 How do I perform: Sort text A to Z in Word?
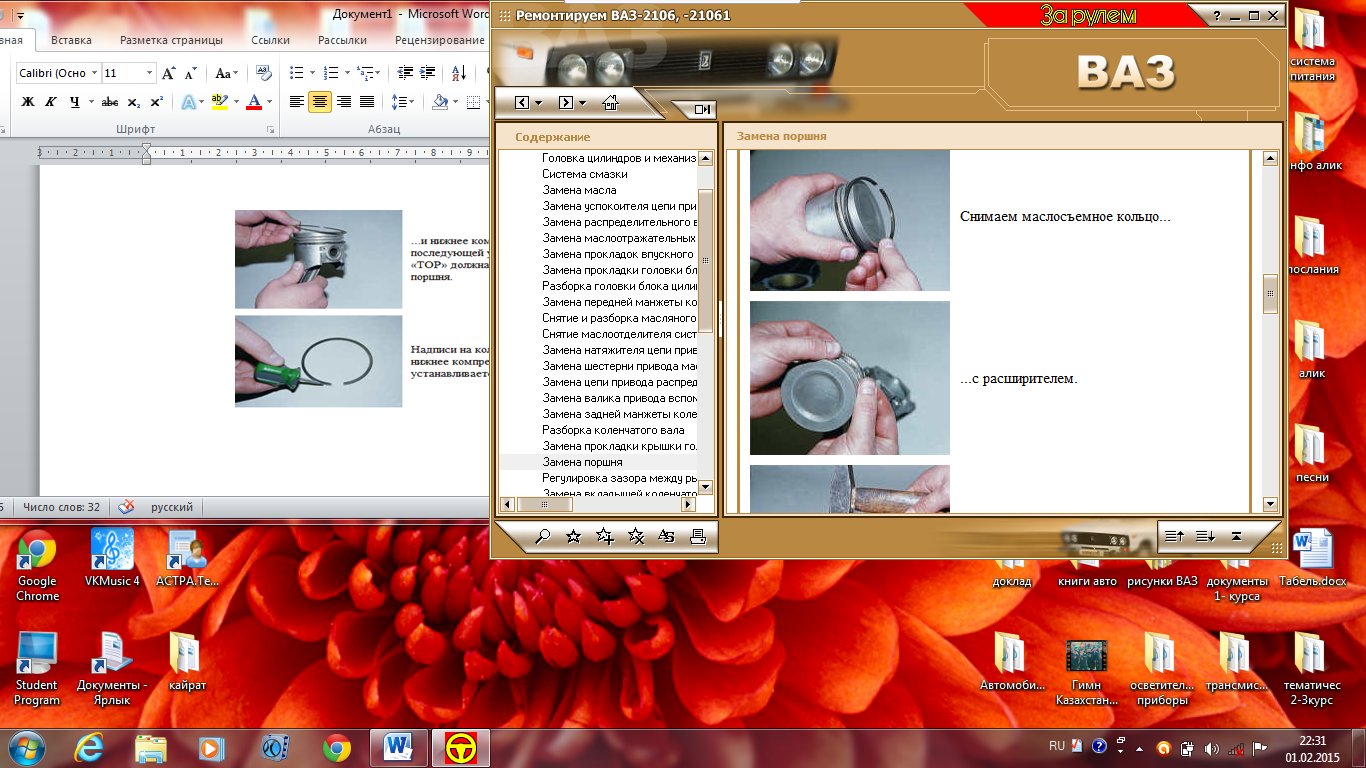458,73
